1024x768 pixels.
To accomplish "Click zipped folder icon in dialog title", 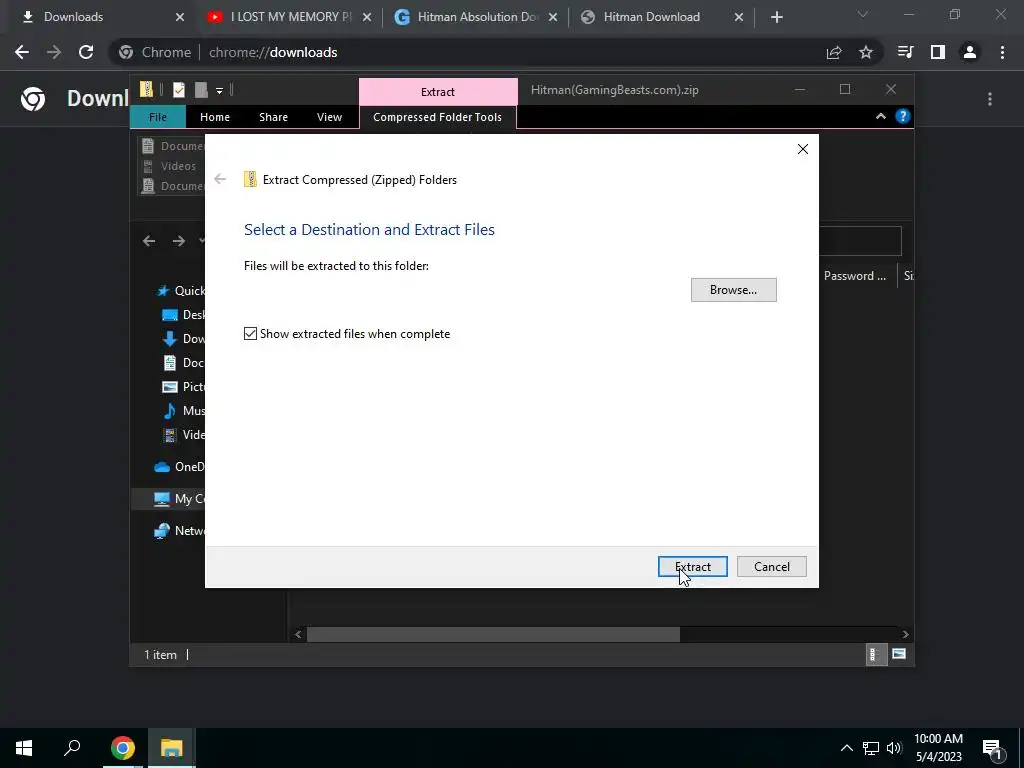I will pyautogui.click(x=250, y=179).
